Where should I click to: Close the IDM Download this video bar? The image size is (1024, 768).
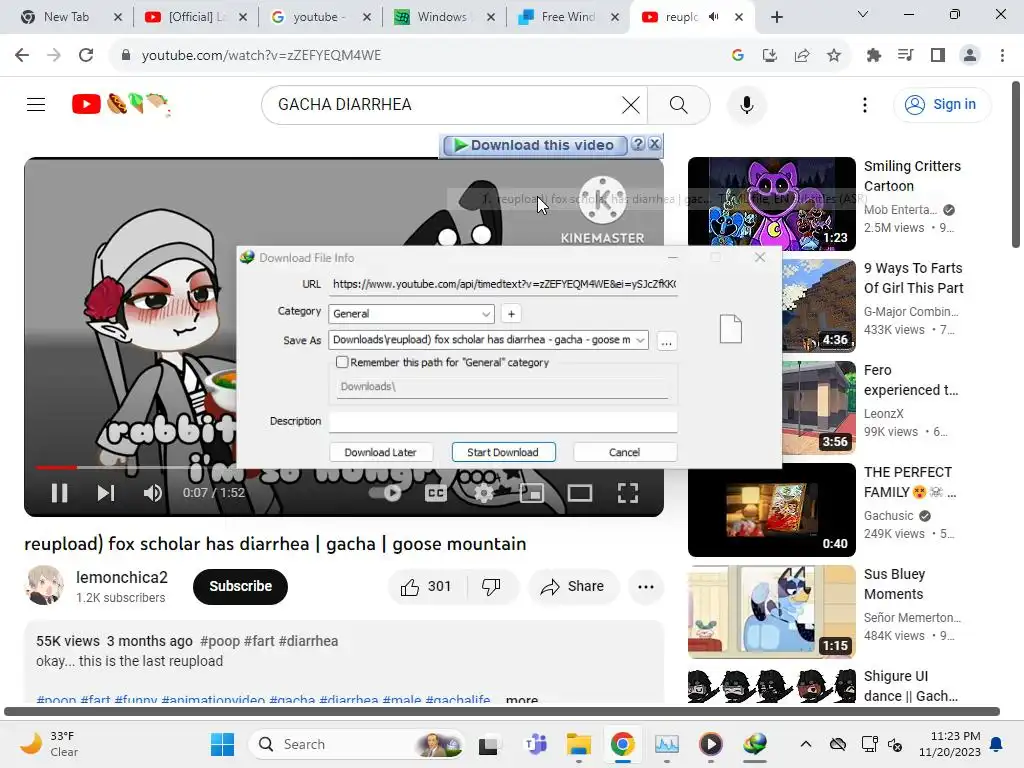(654, 144)
